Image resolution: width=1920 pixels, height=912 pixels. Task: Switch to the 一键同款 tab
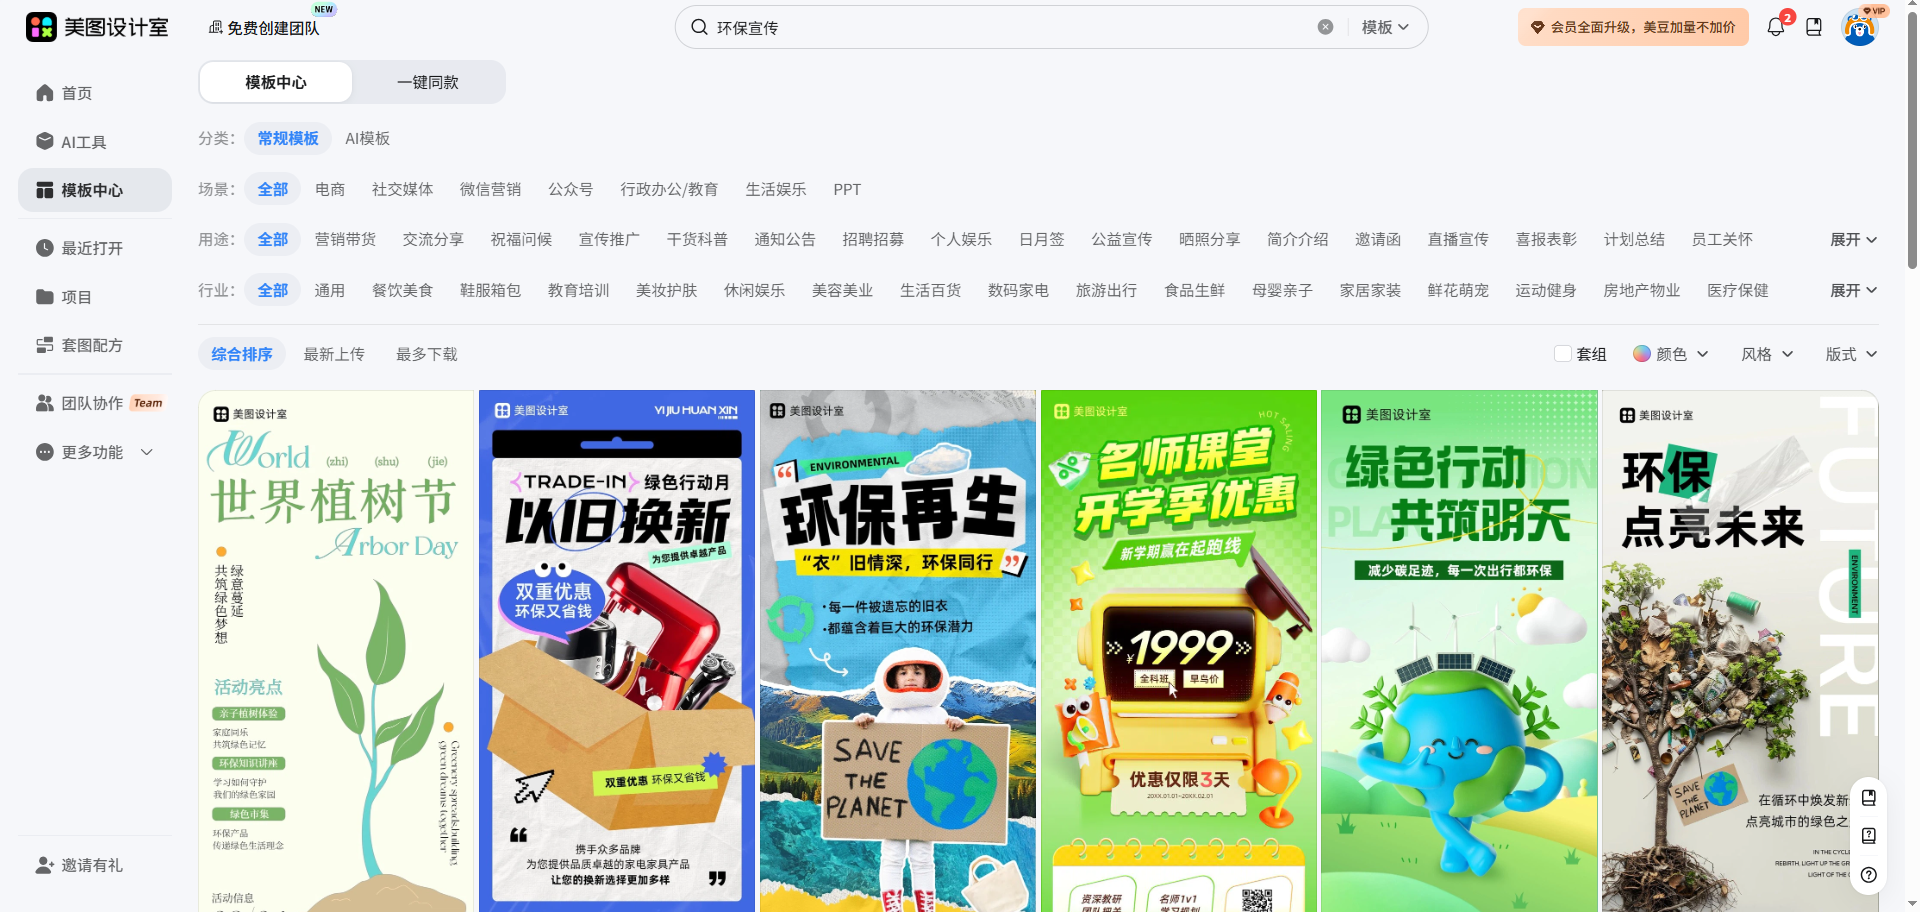428,82
